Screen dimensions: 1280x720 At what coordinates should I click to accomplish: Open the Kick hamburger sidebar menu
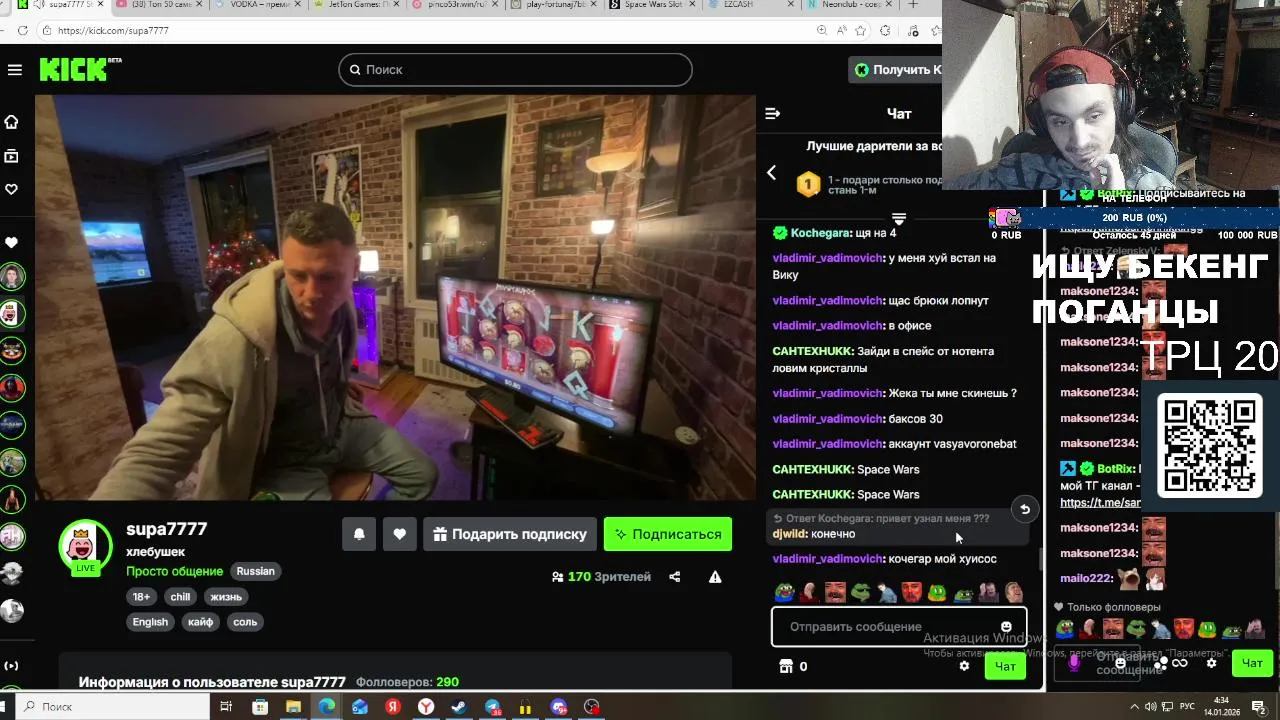point(14,70)
